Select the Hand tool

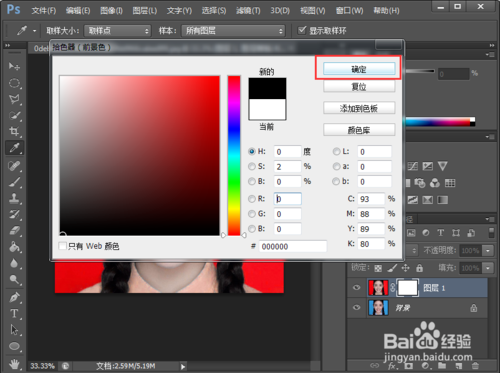click(14, 363)
